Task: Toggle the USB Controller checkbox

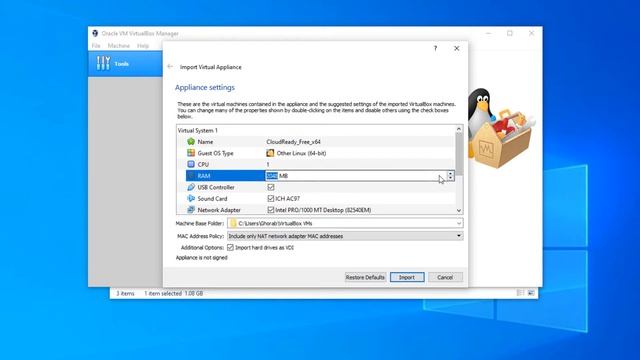Action: click(x=271, y=187)
